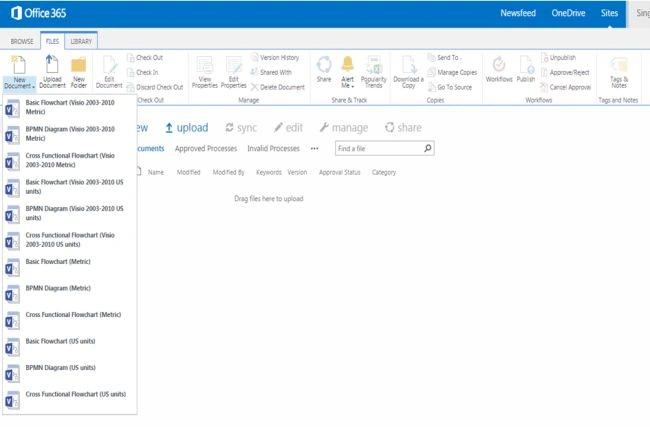650x427 pixels.
Task: Expand the views ellipsis menu
Action: click(x=315, y=148)
